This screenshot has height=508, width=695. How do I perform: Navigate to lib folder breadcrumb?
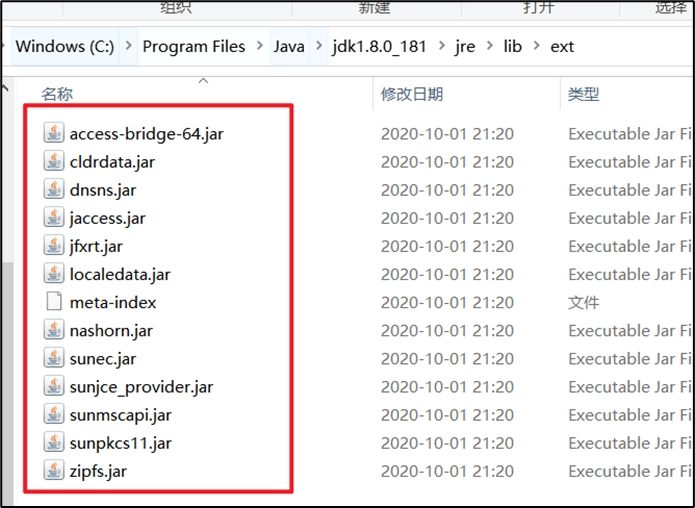pyautogui.click(x=512, y=46)
